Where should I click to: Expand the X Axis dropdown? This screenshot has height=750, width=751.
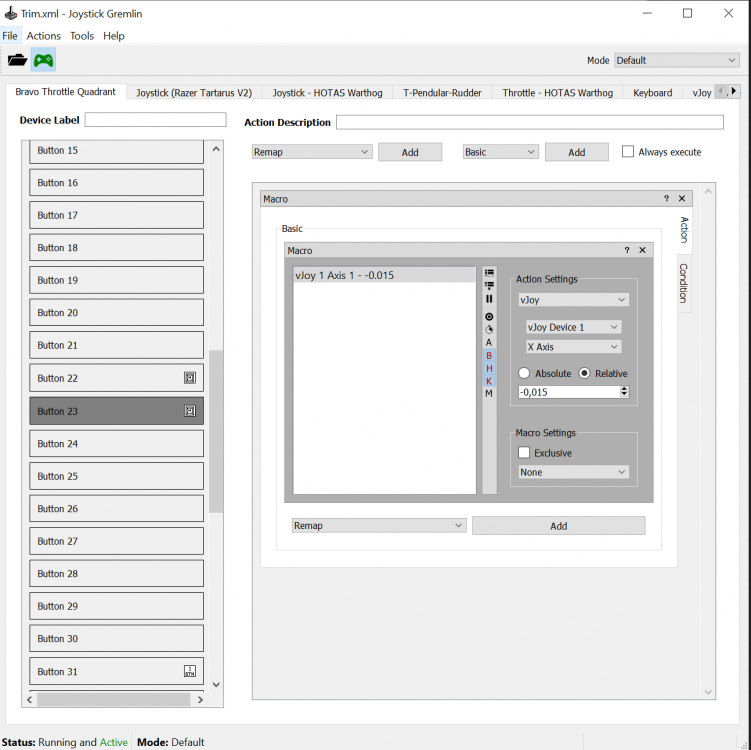[573, 347]
